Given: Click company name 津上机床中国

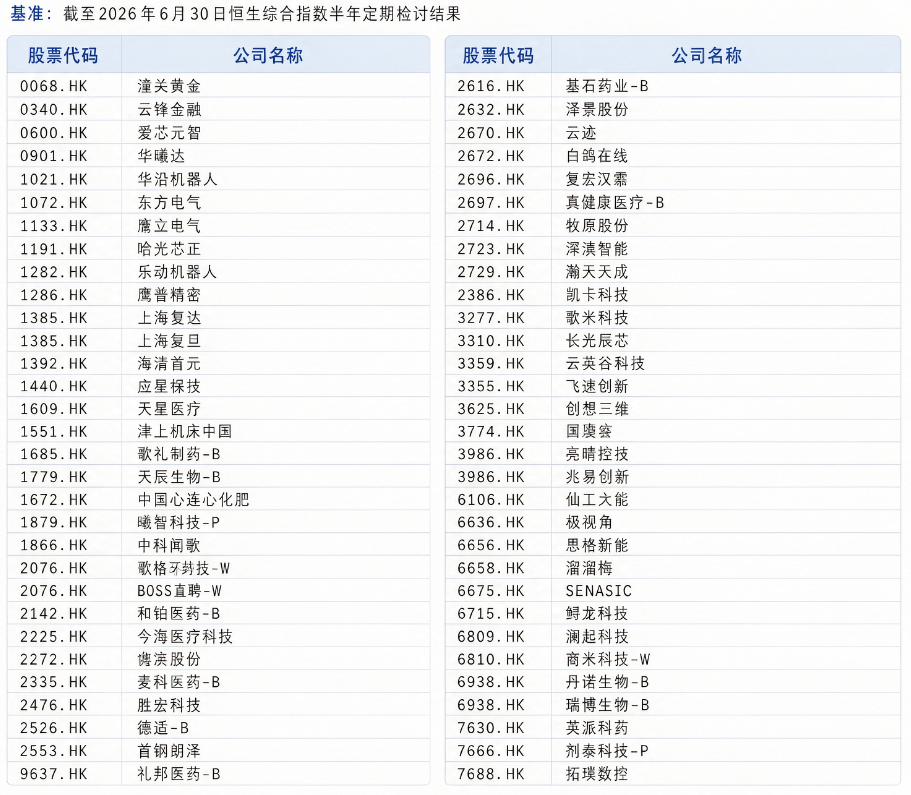Looking at the screenshot, I should point(185,432).
